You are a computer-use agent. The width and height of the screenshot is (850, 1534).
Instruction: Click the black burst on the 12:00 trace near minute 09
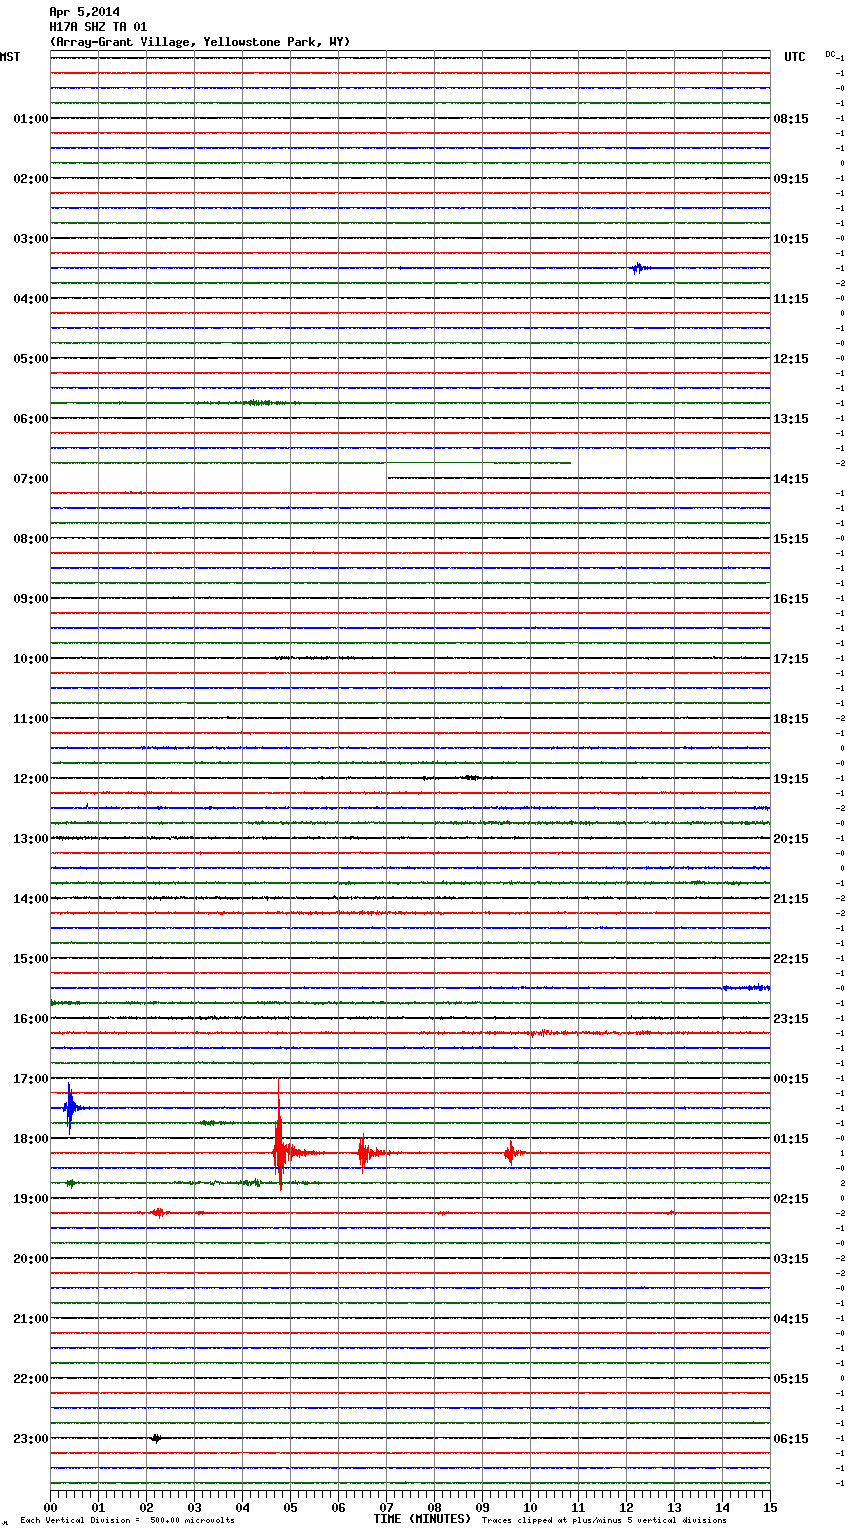(471, 777)
